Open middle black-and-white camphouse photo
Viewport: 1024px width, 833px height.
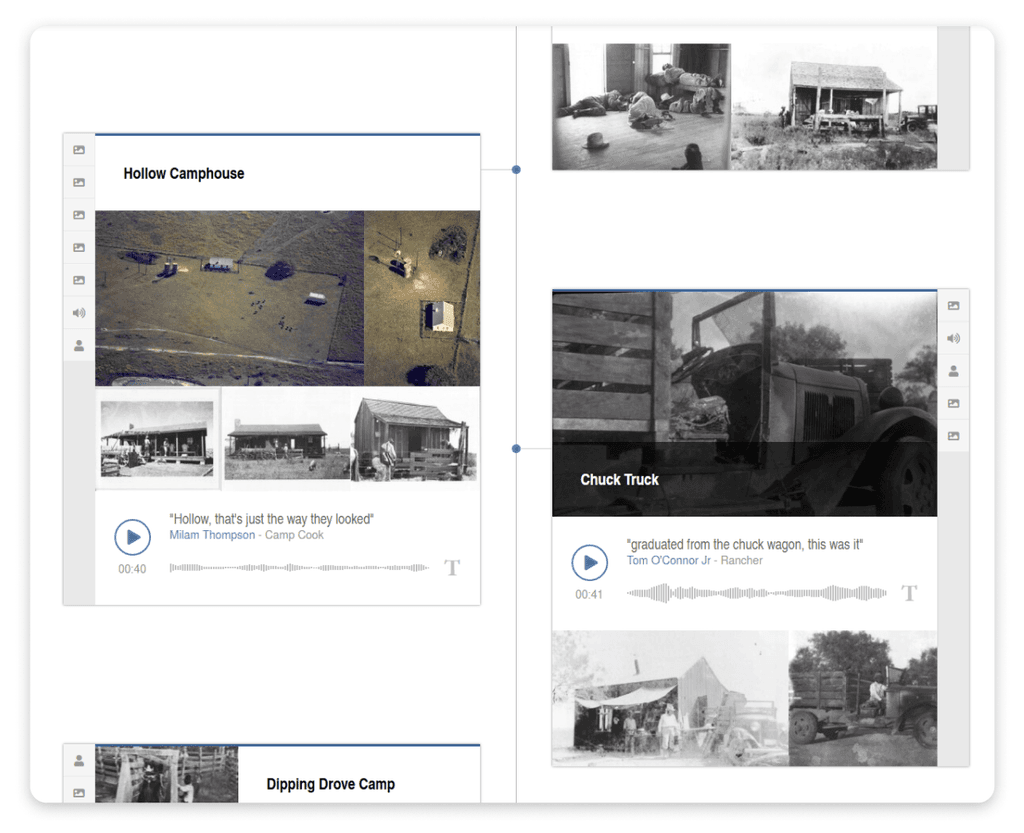287,439
